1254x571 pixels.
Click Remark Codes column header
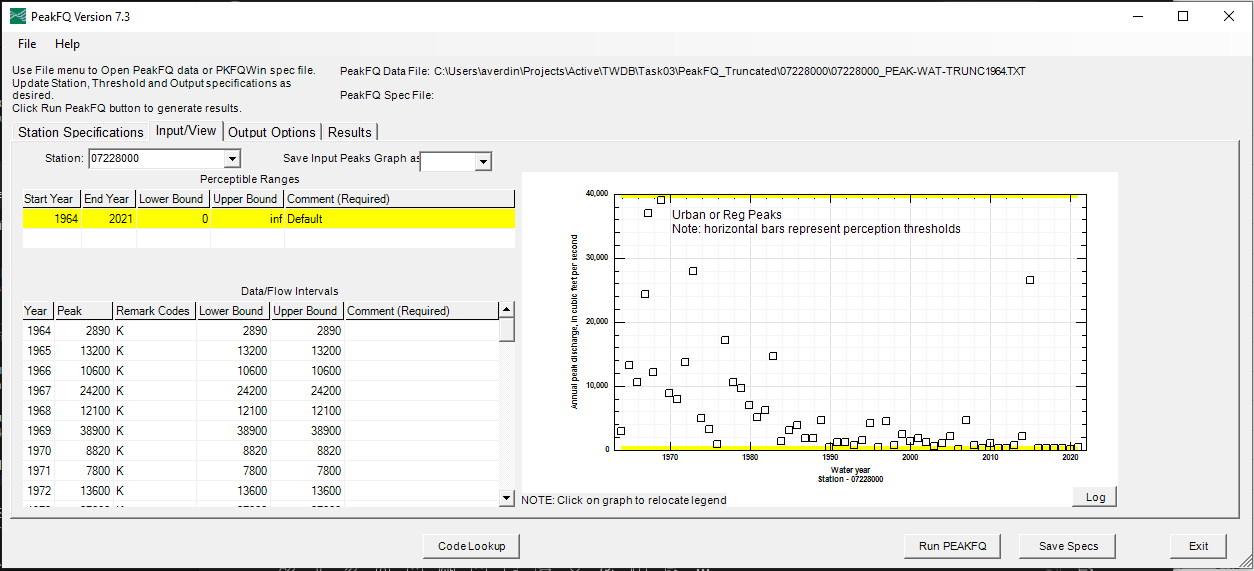click(155, 311)
